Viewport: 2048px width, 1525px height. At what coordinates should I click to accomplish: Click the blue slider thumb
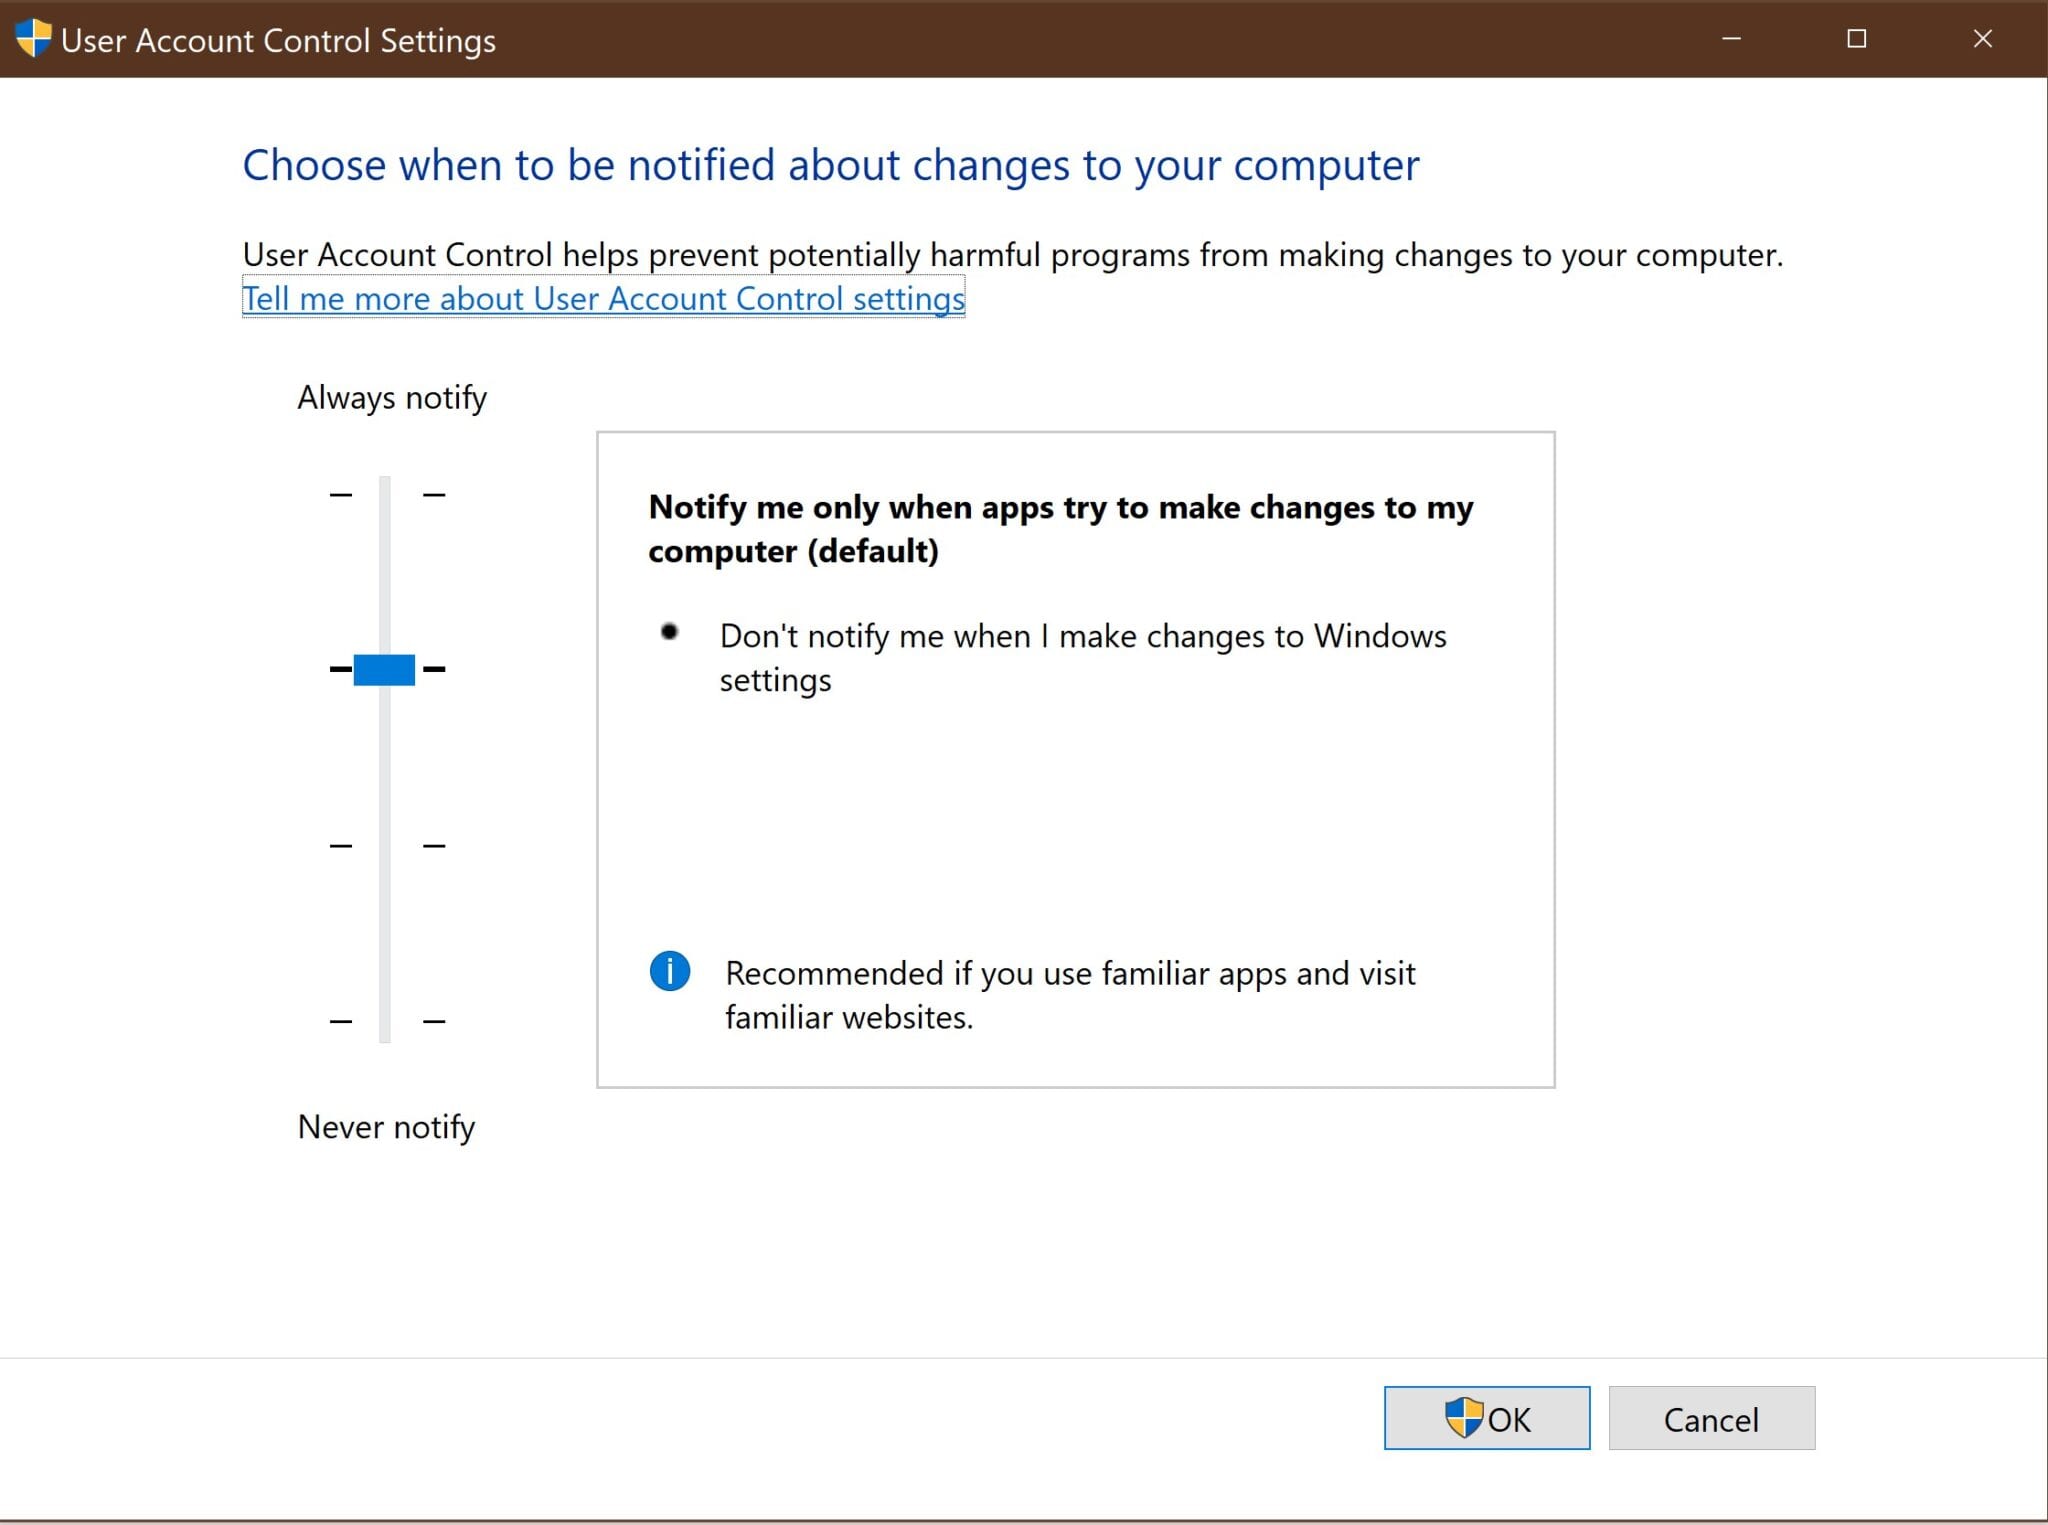(384, 669)
